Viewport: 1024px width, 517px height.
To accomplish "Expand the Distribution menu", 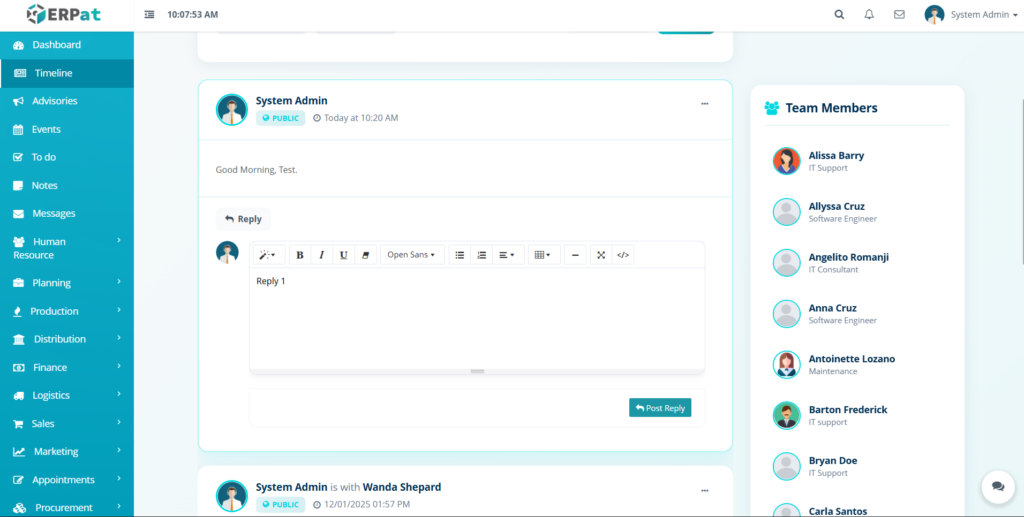I will (67, 339).
